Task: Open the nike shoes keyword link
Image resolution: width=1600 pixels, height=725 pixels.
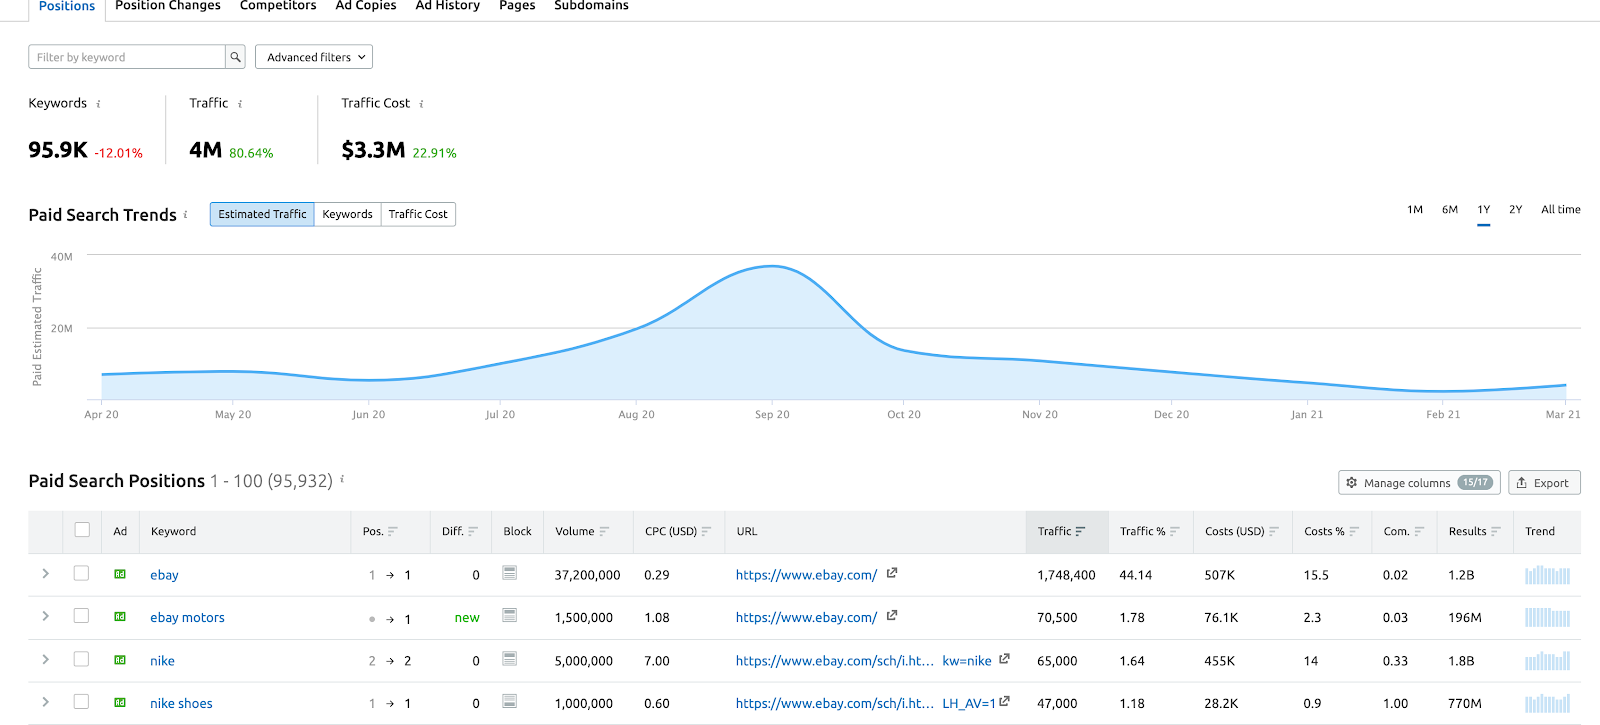Action: click(x=181, y=704)
